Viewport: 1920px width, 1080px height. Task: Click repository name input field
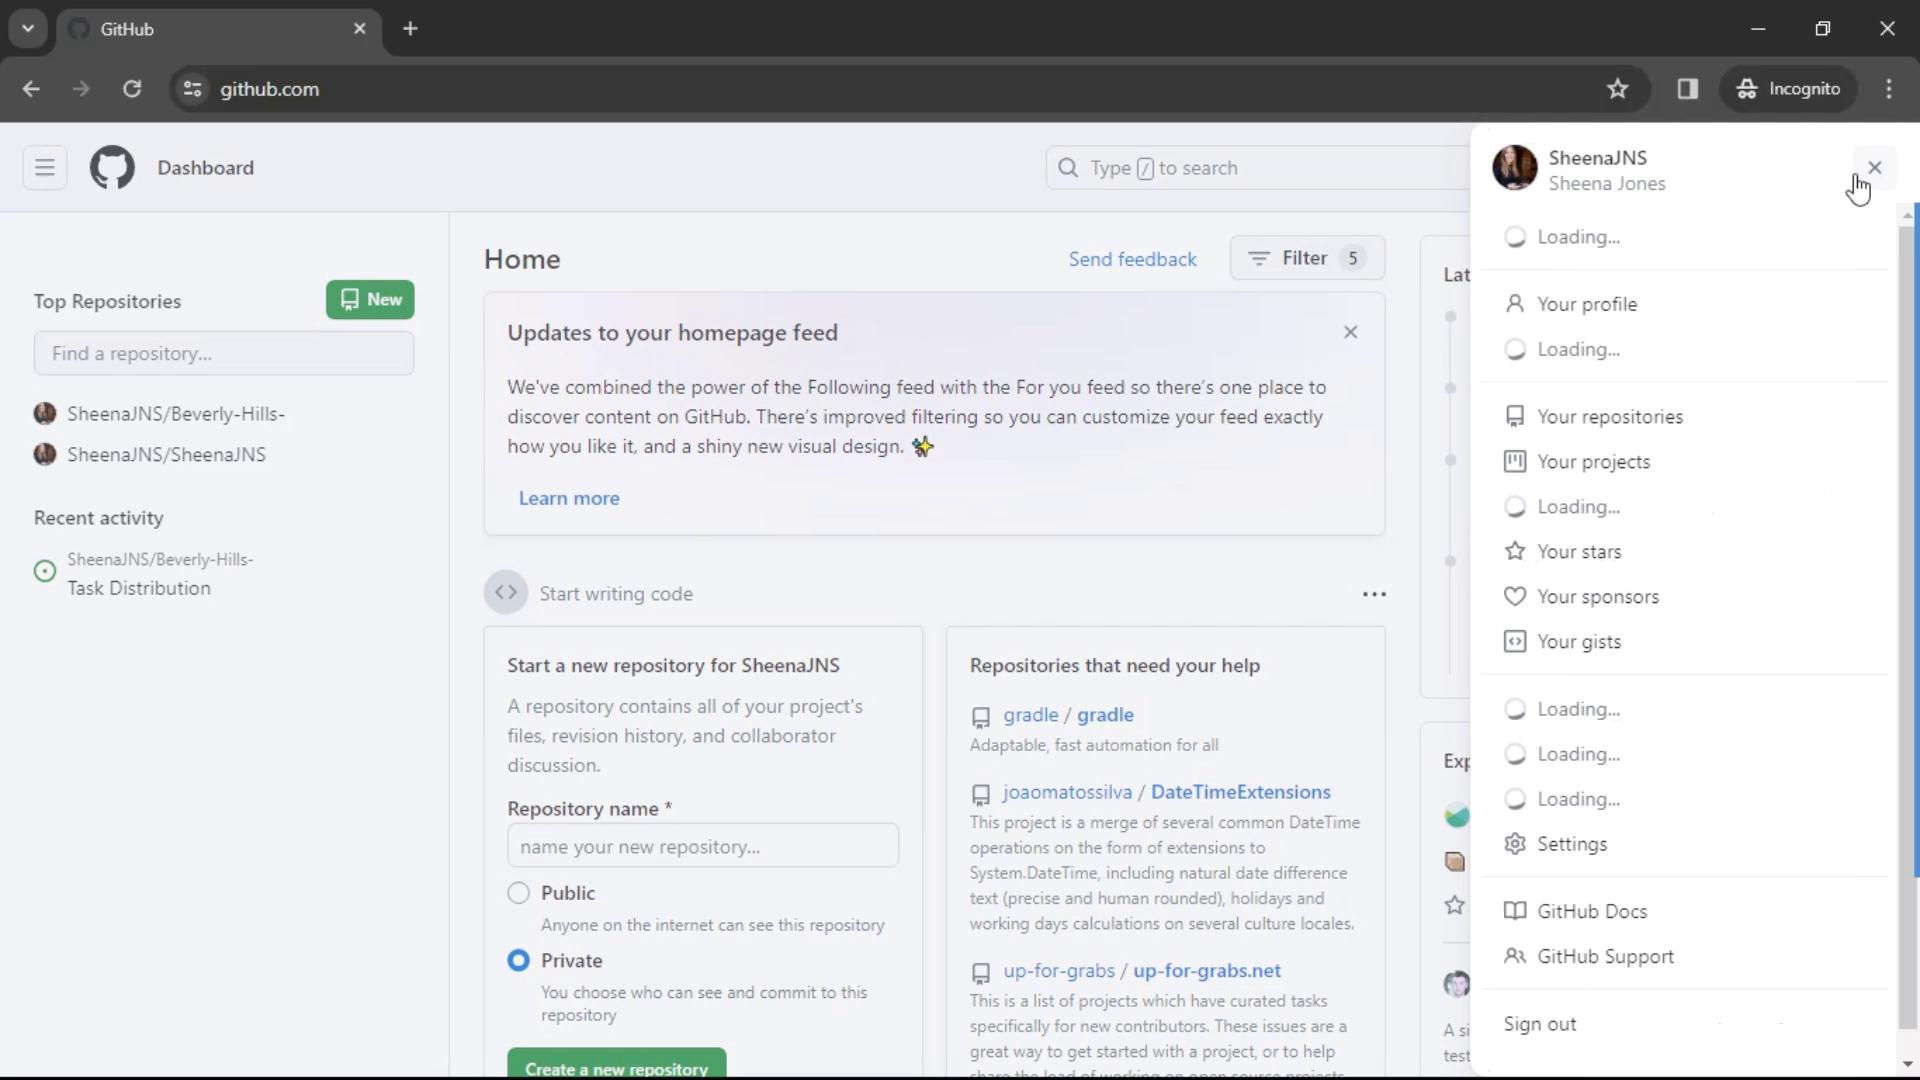coord(702,845)
